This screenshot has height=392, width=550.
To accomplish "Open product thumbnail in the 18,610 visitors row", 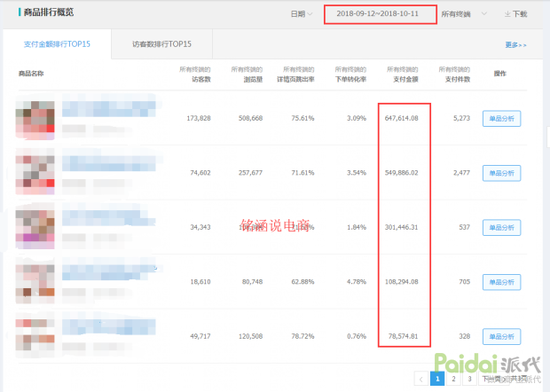I will tap(35, 283).
